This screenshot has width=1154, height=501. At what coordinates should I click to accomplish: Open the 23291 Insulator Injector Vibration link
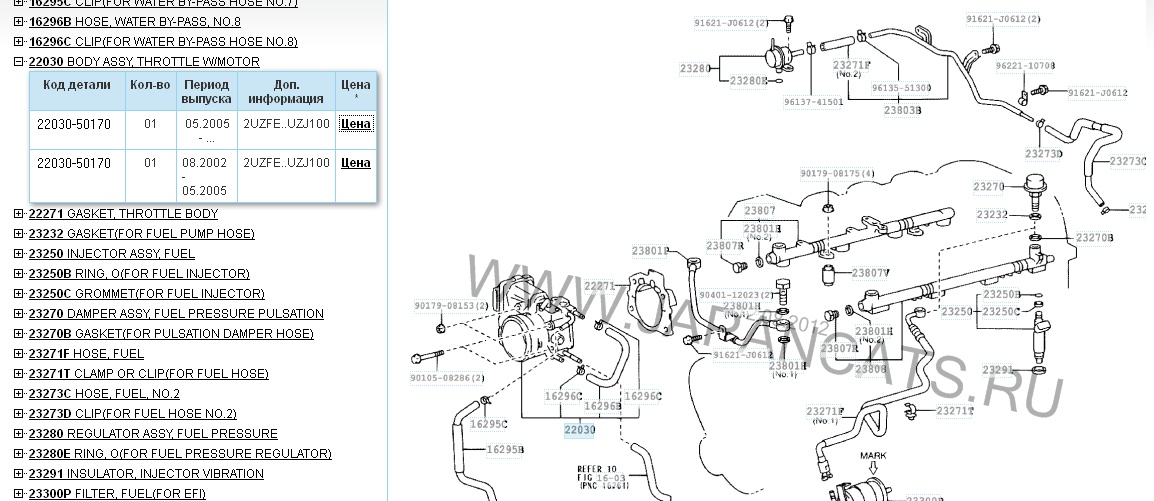click(146, 474)
